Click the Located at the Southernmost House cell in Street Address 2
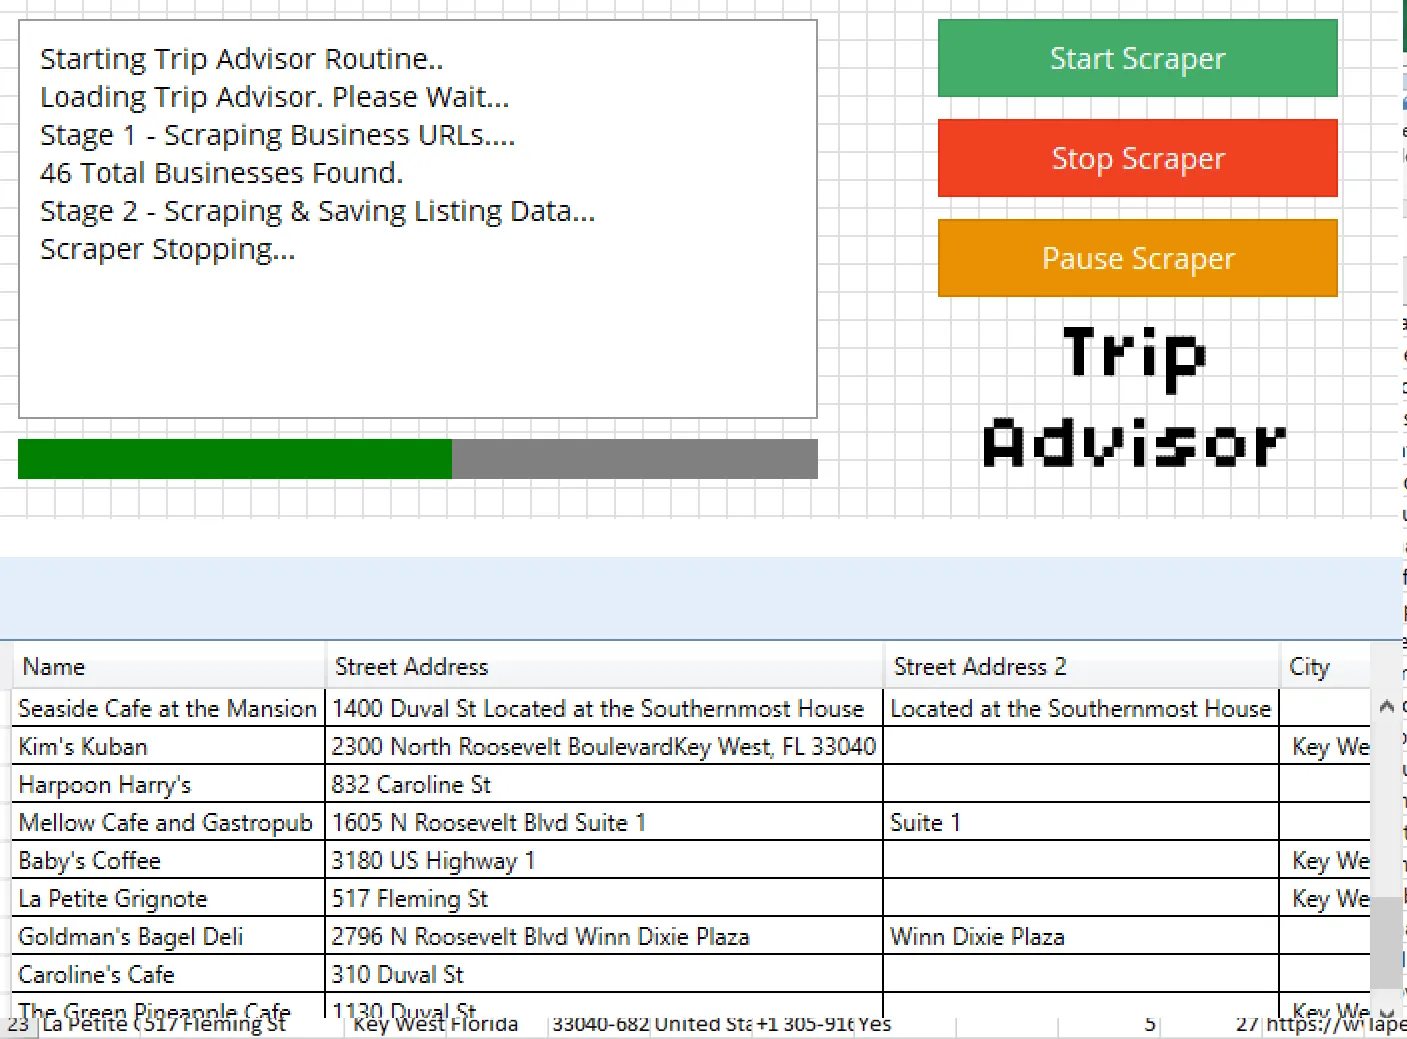The width and height of the screenshot is (1407, 1039). click(1081, 708)
